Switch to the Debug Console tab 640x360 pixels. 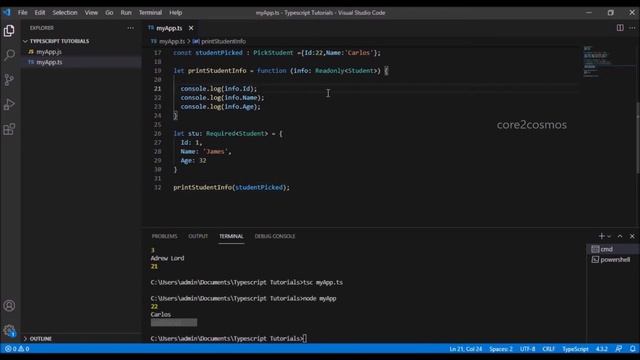pyautogui.click(x=275, y=236)
